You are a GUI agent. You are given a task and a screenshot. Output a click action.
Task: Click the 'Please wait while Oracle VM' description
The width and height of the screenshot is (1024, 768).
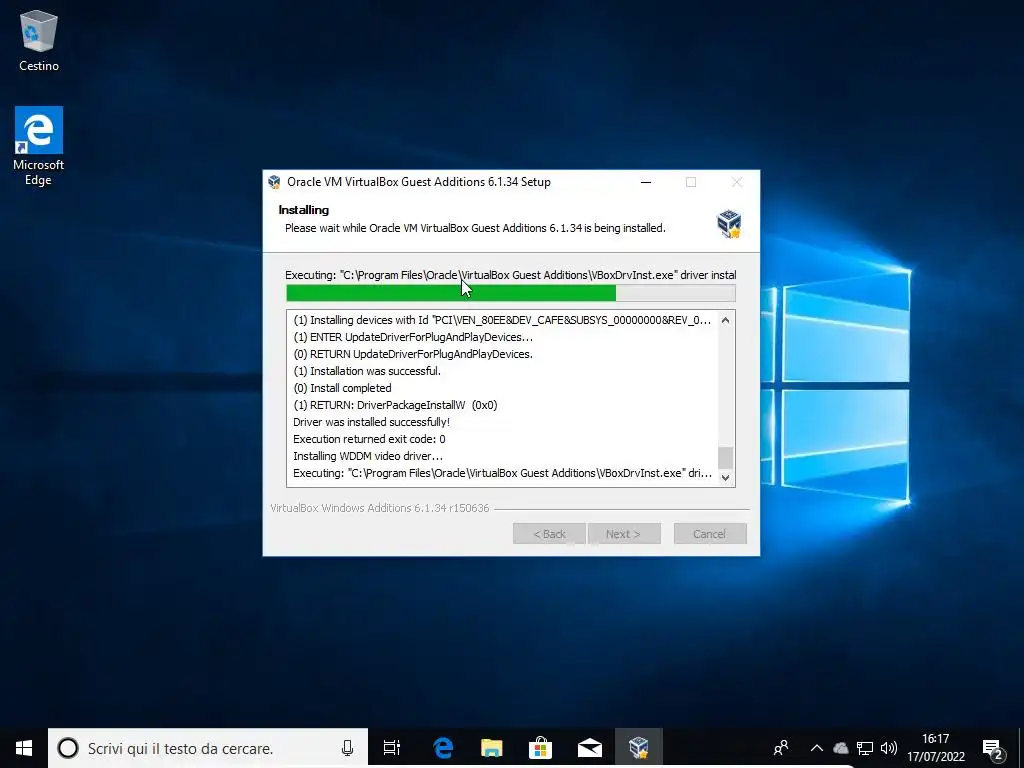[475, 228]
